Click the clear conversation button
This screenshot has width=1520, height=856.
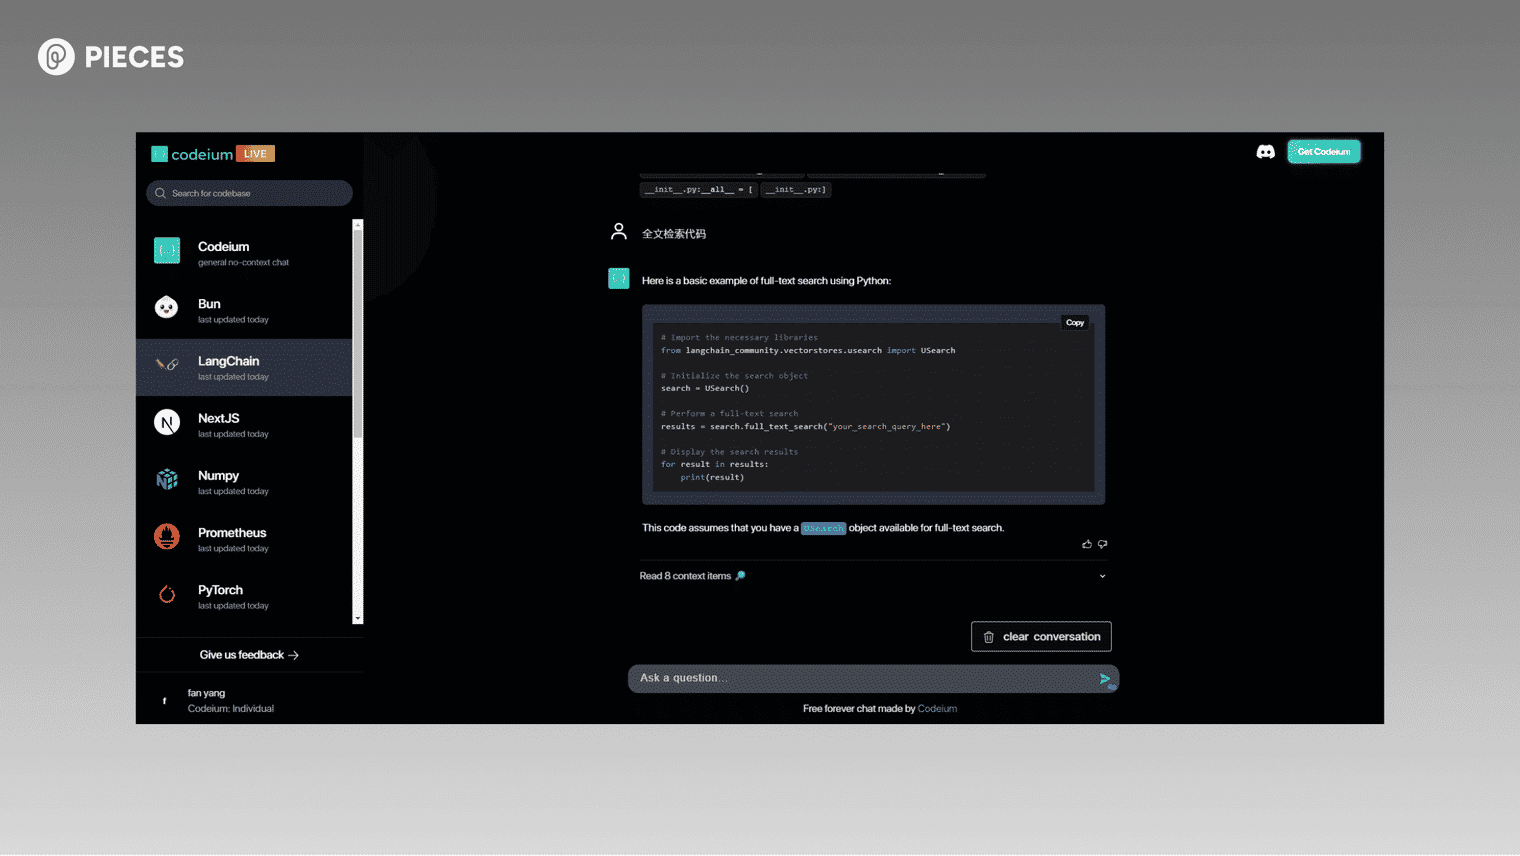pos(1041,637)
